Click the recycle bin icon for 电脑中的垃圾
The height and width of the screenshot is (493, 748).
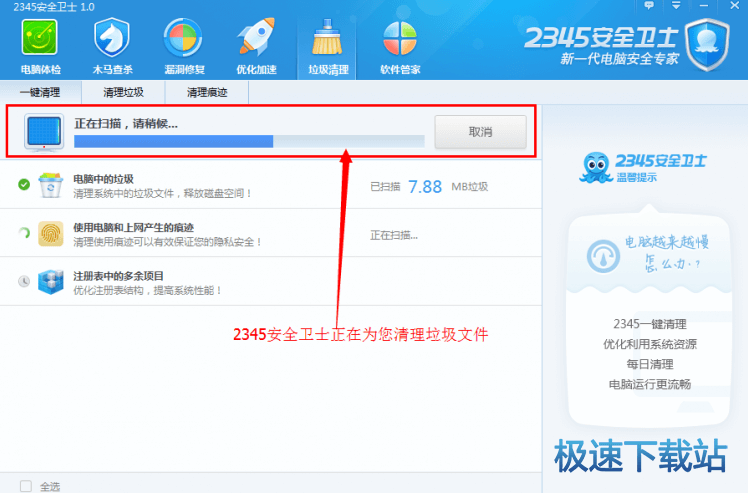click(51, 185)
